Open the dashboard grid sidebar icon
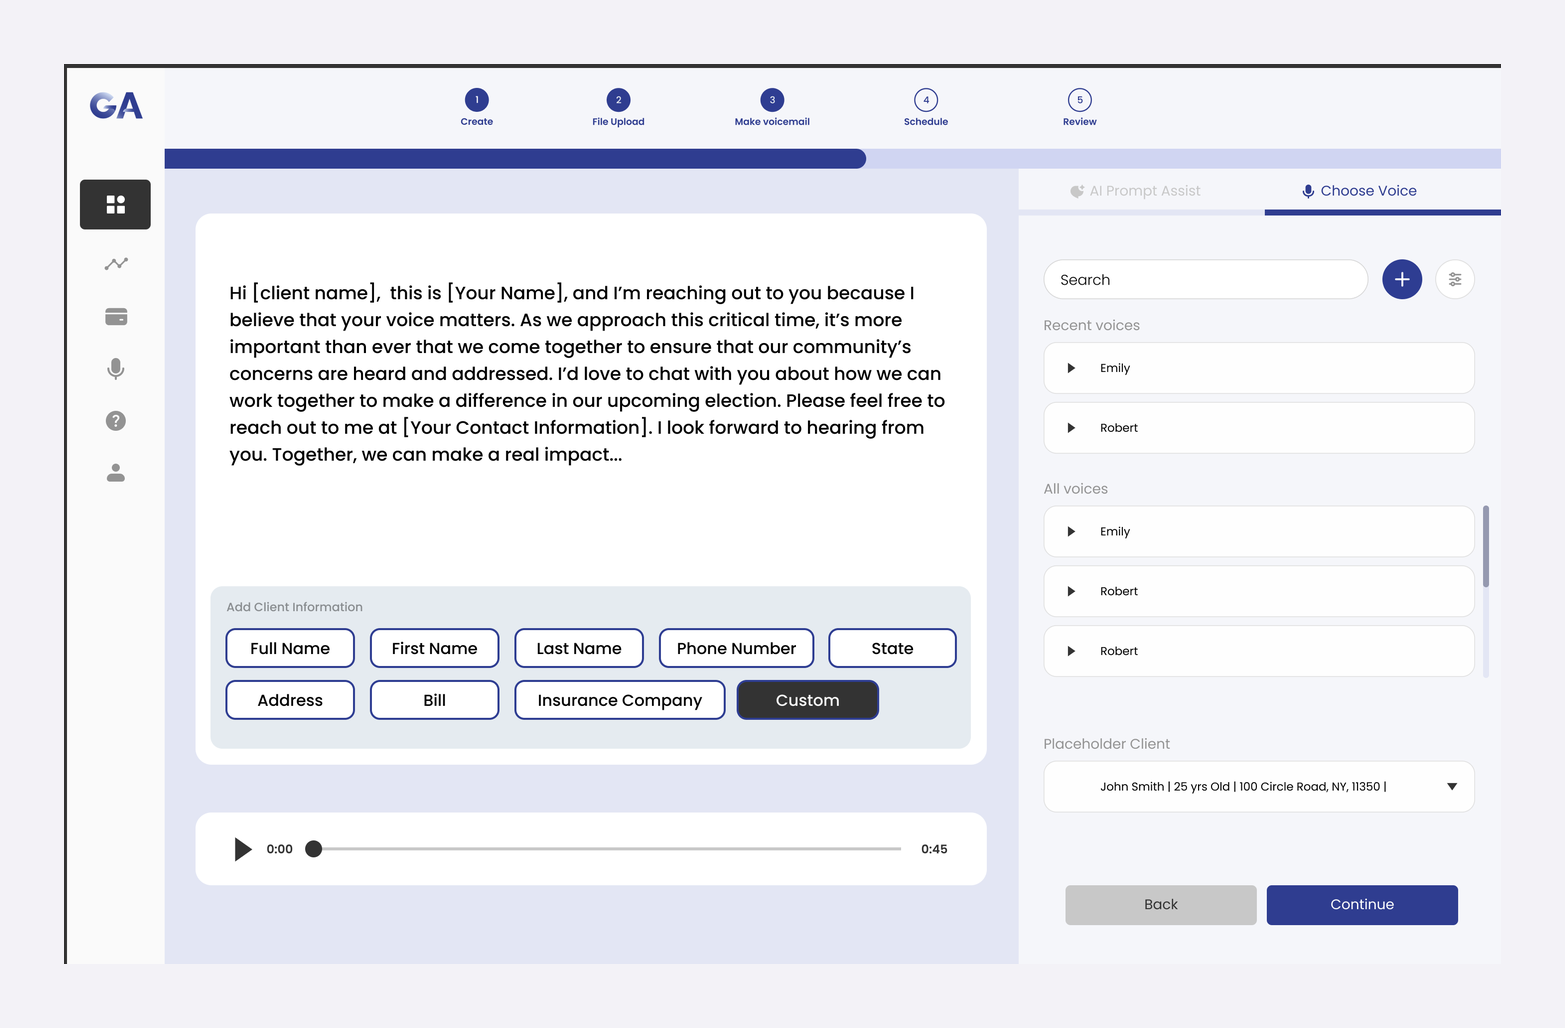Viewport: 1565px width, 1028px height. 116,204
